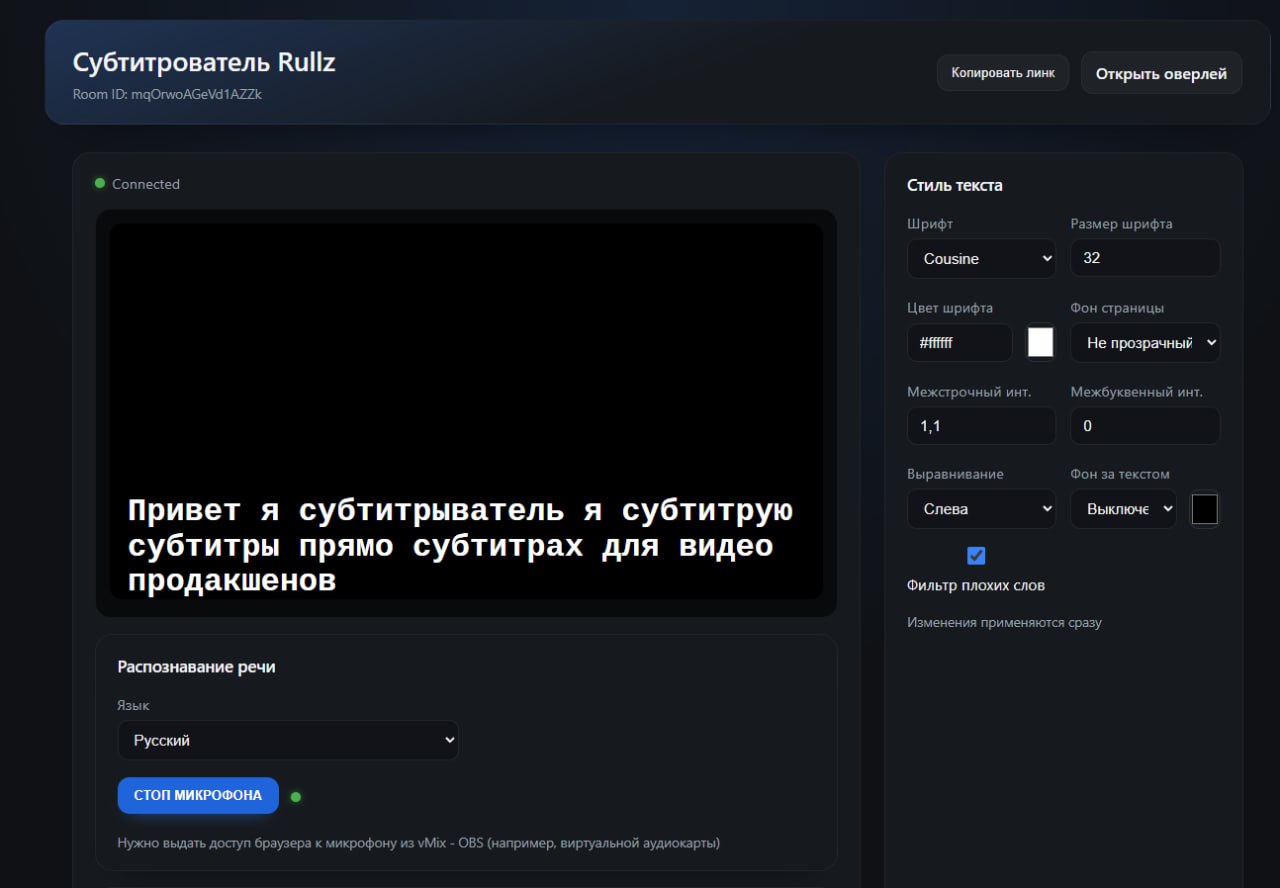
Task: Select the Room ID text under the title
Action: (167, 94)
